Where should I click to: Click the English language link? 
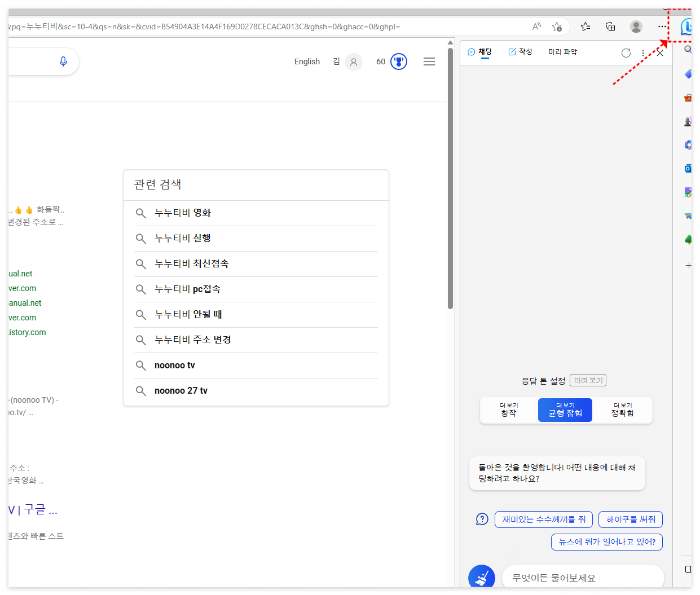tap(307, 62)
